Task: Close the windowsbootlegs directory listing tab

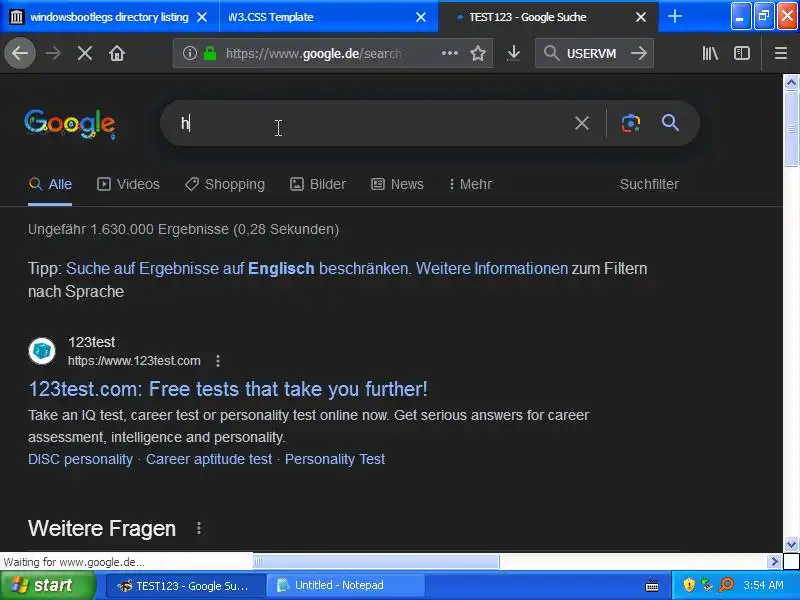Action: point(202,17)
